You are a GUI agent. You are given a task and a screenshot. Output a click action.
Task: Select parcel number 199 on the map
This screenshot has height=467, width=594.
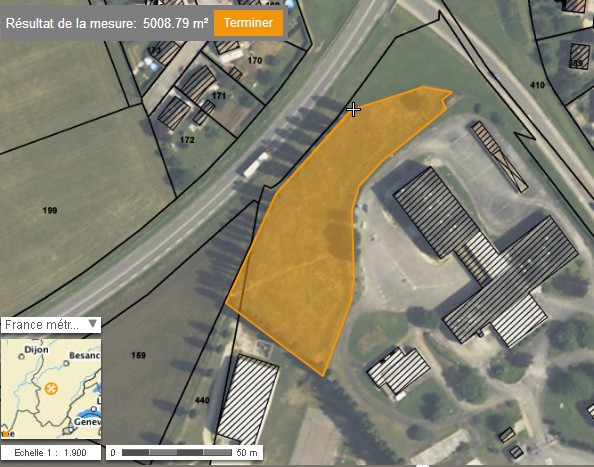pos(50,210)
